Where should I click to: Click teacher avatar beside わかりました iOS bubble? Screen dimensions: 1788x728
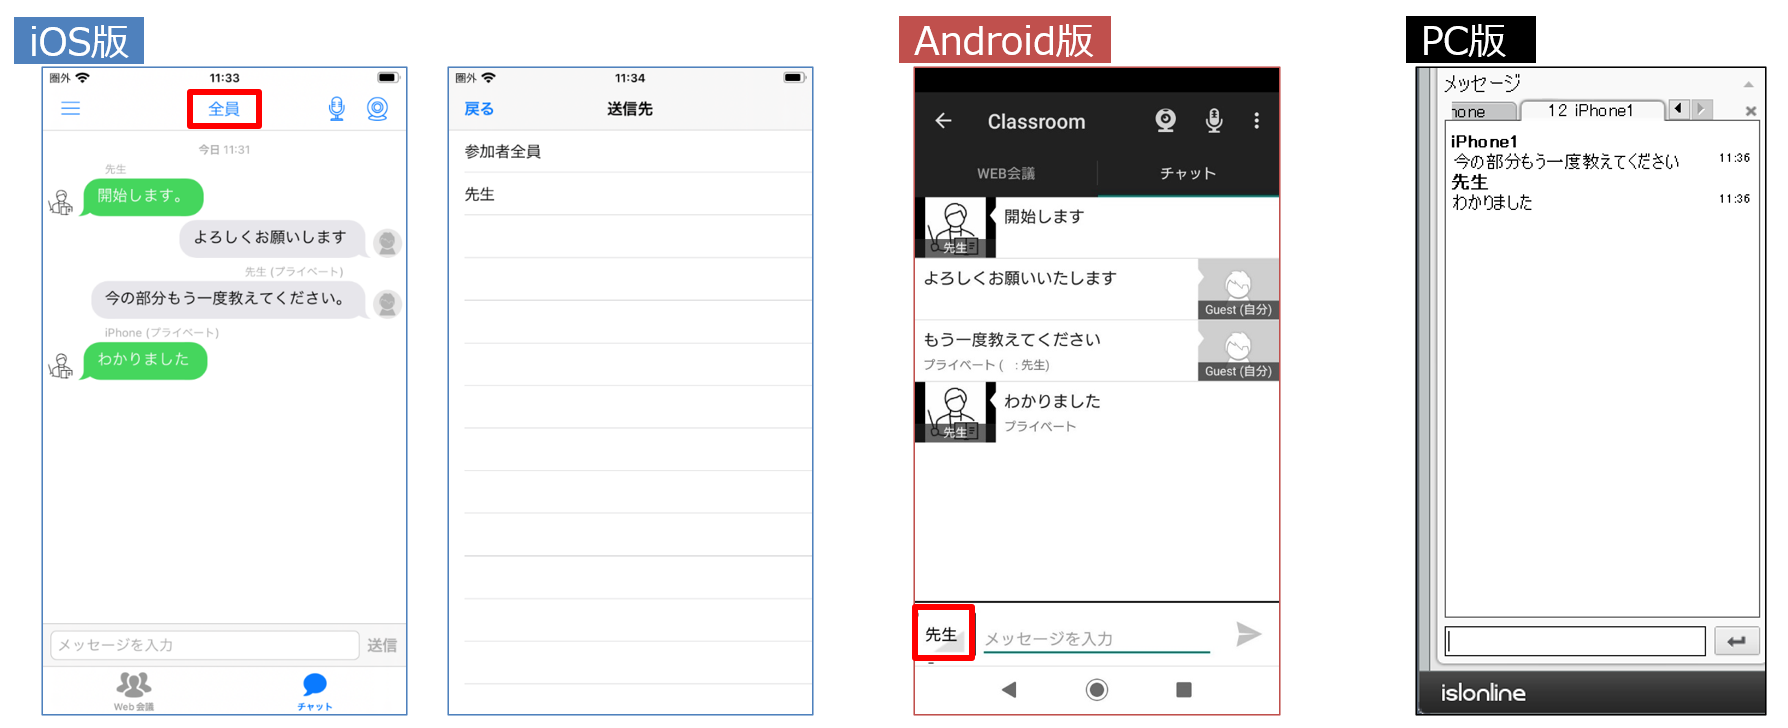(x=61, y=366)
